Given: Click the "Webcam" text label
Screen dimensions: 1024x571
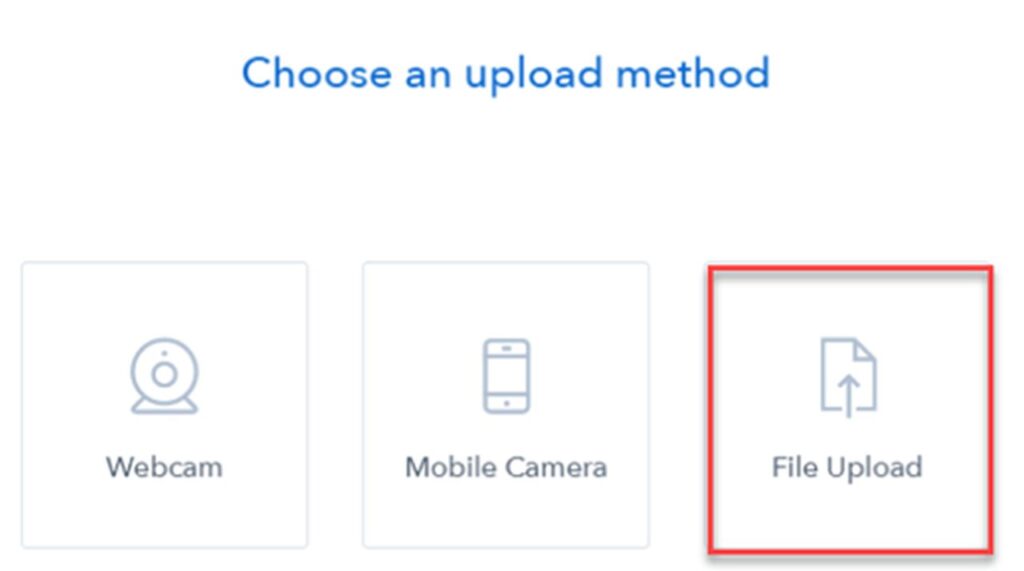Looking at the screenshot, I should tap(165, 467).
